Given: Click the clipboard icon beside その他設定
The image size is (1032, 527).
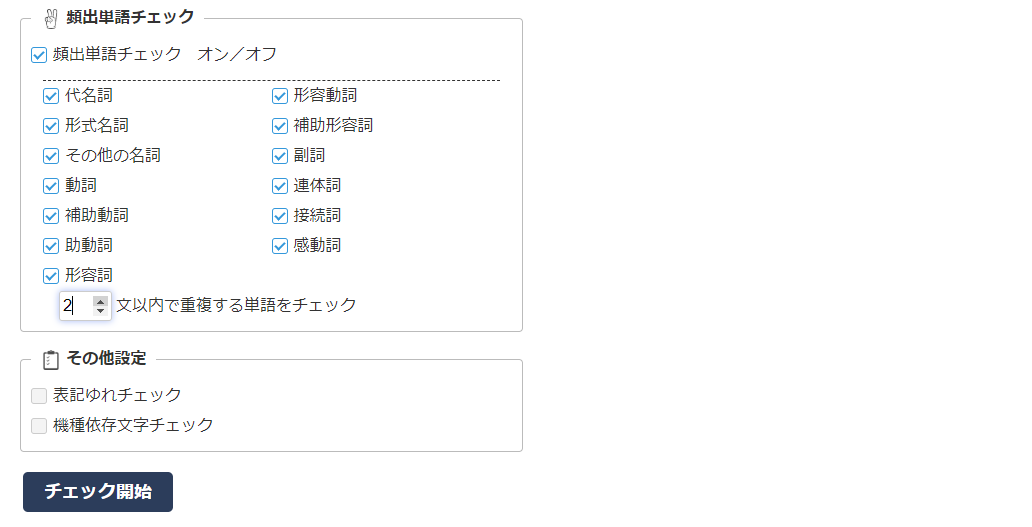Looking at the screenshot, I should tap(52, 359).
